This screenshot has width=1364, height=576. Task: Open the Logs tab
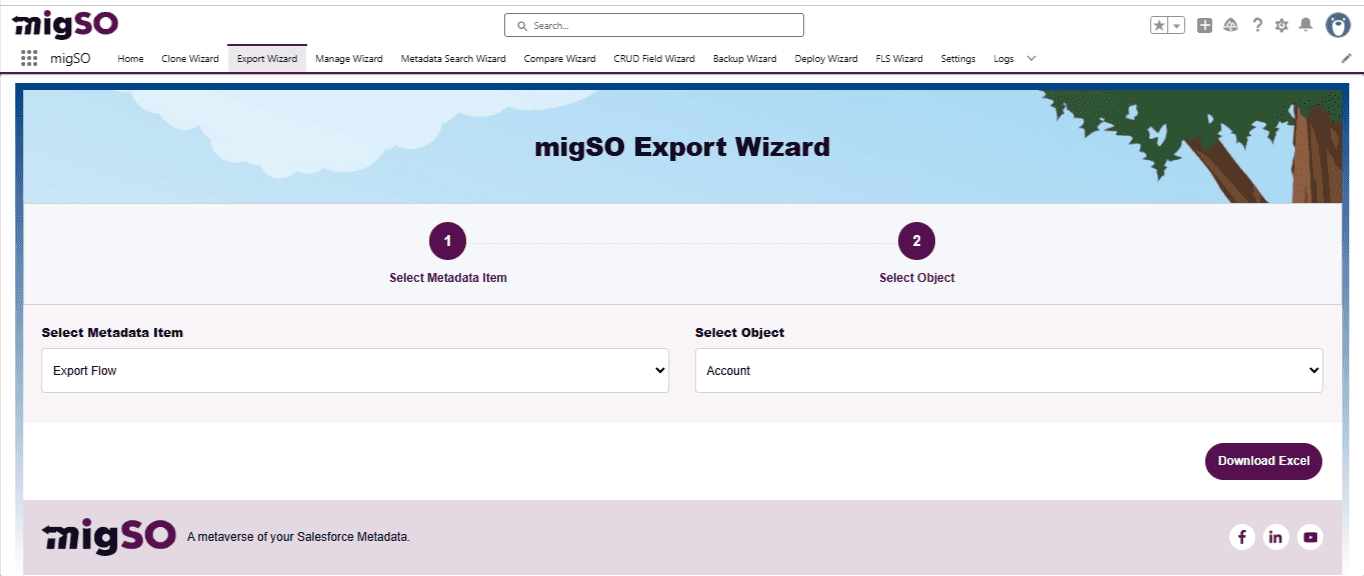coord(1004,59)
